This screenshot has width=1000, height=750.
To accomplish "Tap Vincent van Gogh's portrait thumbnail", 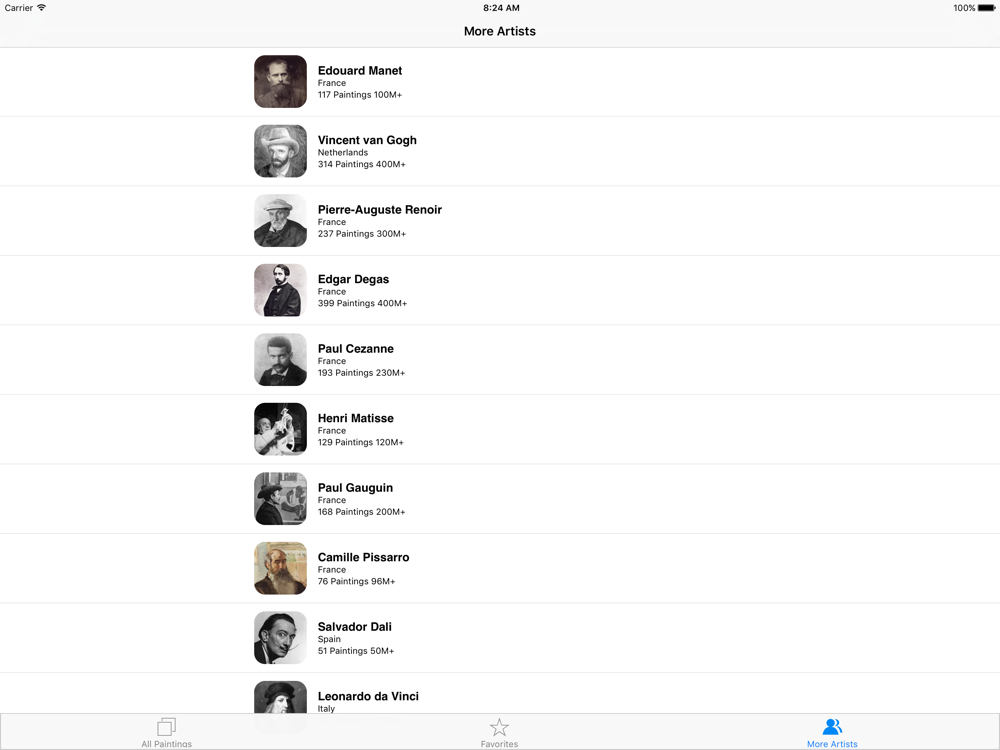I will click(x=281, y=151).
